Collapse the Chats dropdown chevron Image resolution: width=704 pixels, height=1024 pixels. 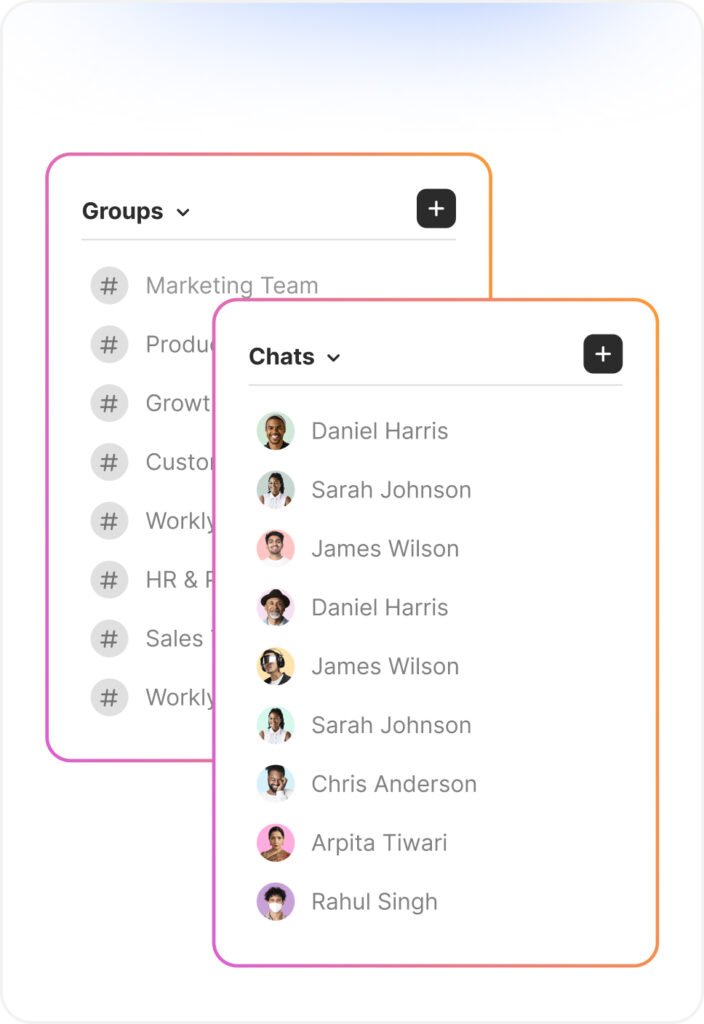pos(334,358)
